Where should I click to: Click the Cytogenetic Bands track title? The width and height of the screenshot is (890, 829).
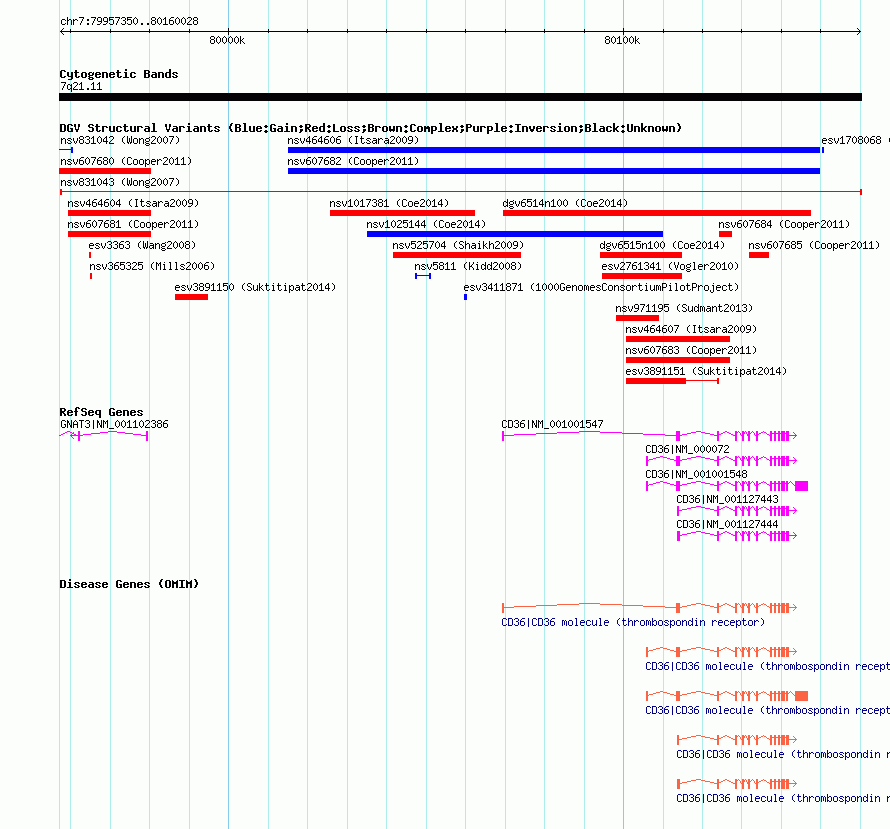tap(119, 74)
